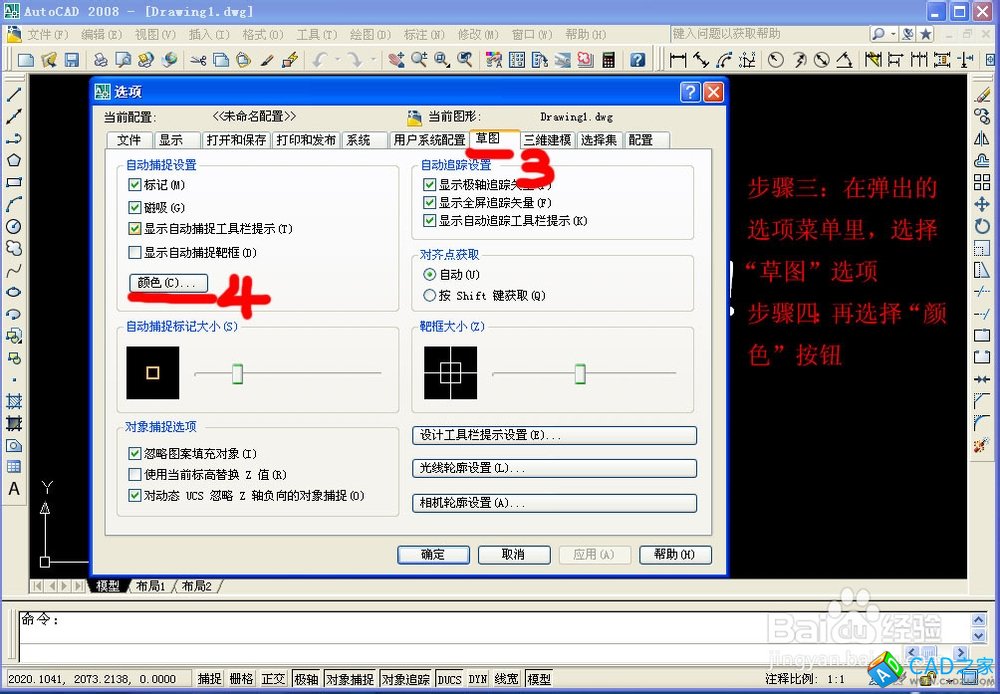Open the help search dropdown arrow
Image resolution: width=1000 pixels, height=694 pixels.
click(x=893, y=34)
